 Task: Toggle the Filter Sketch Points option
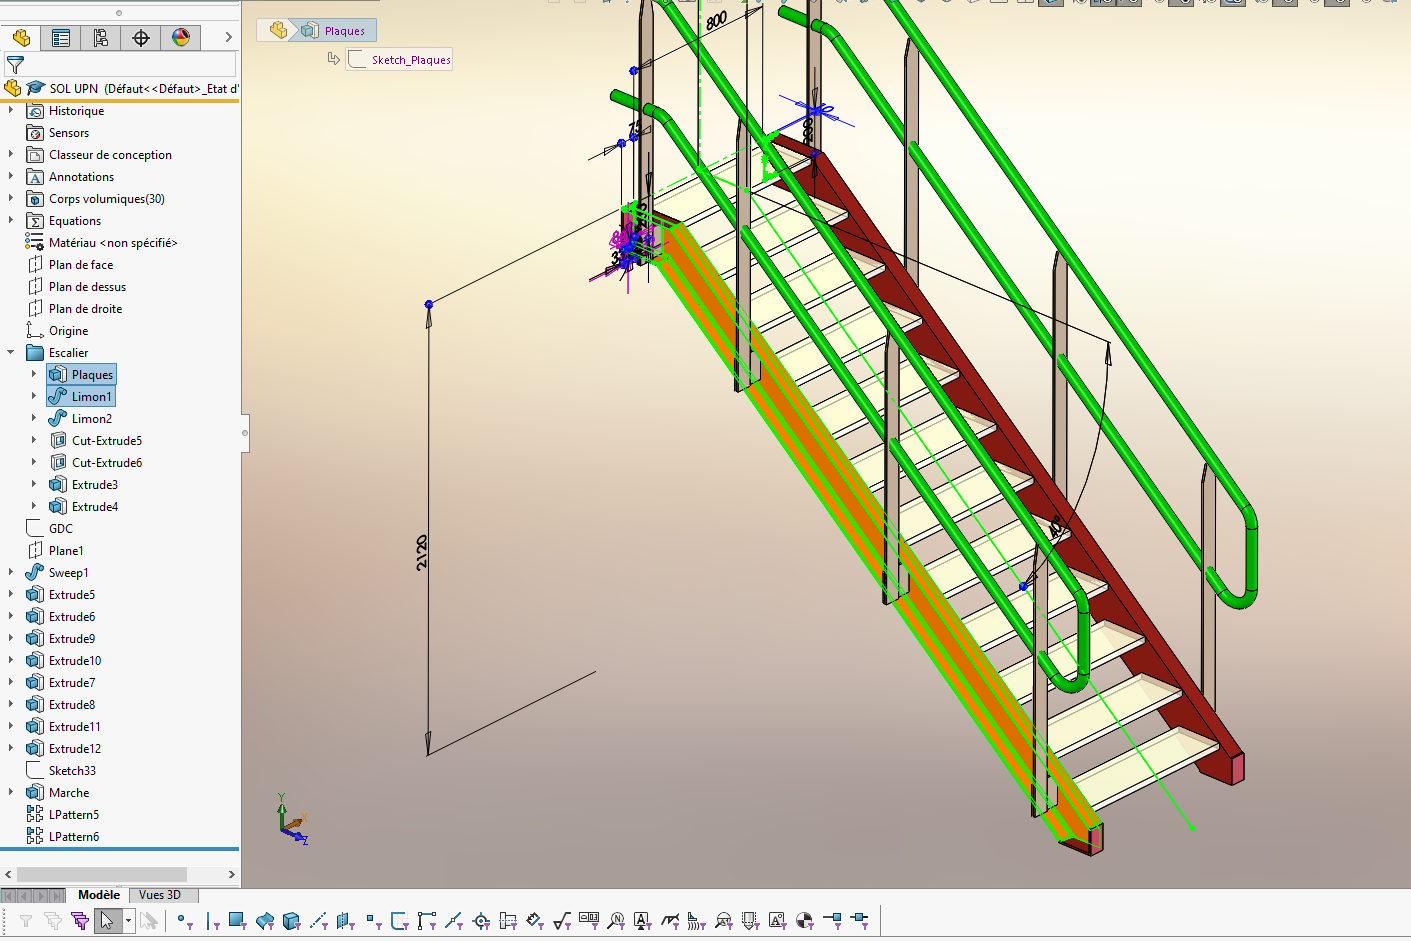pyautogui.click(x=373, y=920)
